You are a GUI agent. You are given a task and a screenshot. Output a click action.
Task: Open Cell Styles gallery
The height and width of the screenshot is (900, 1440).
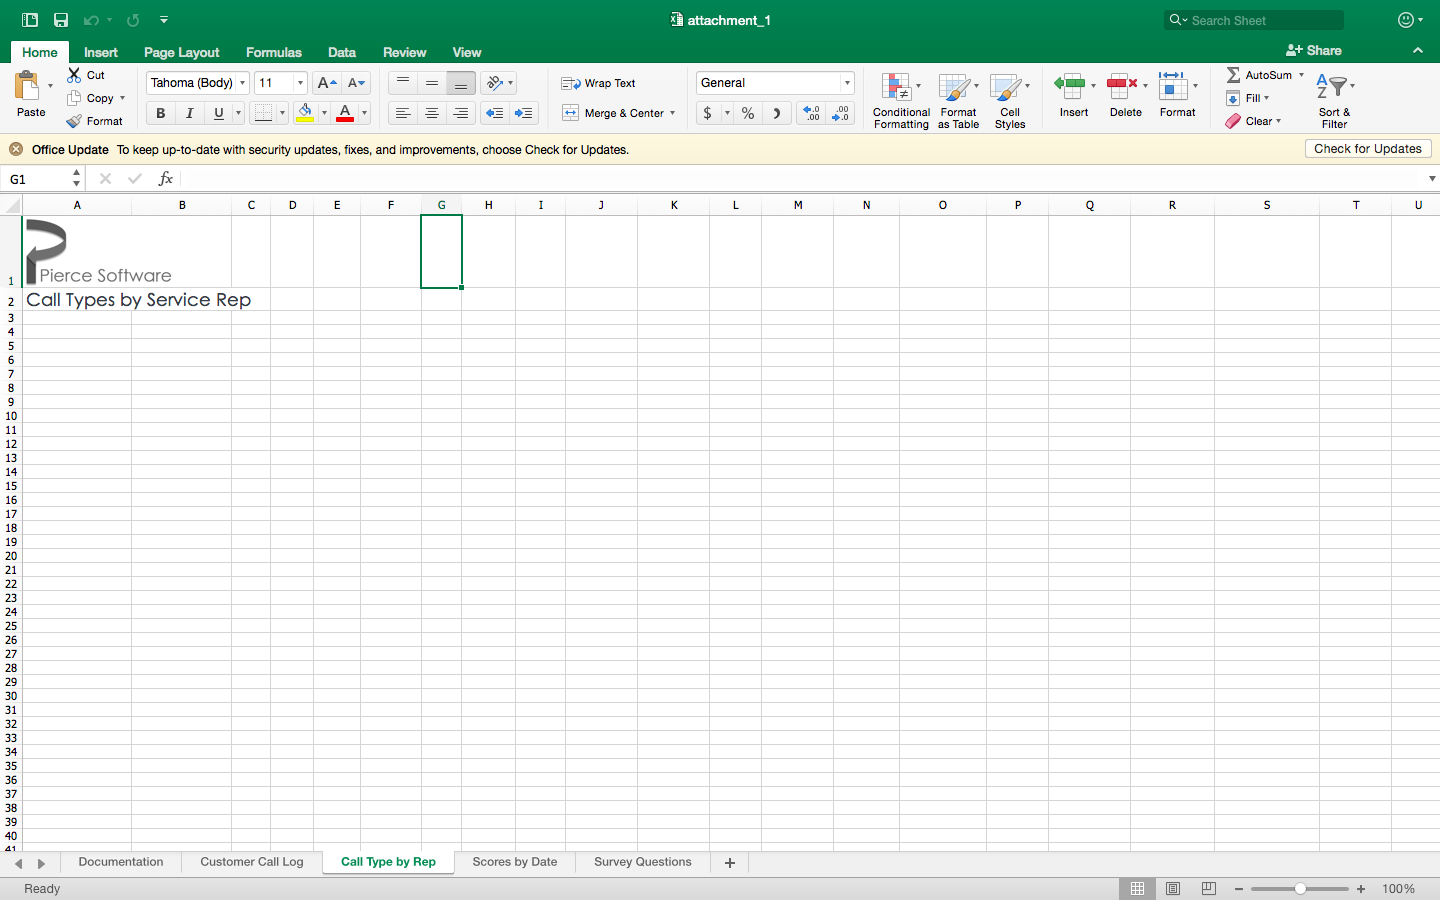click(x=1010, y=100)
